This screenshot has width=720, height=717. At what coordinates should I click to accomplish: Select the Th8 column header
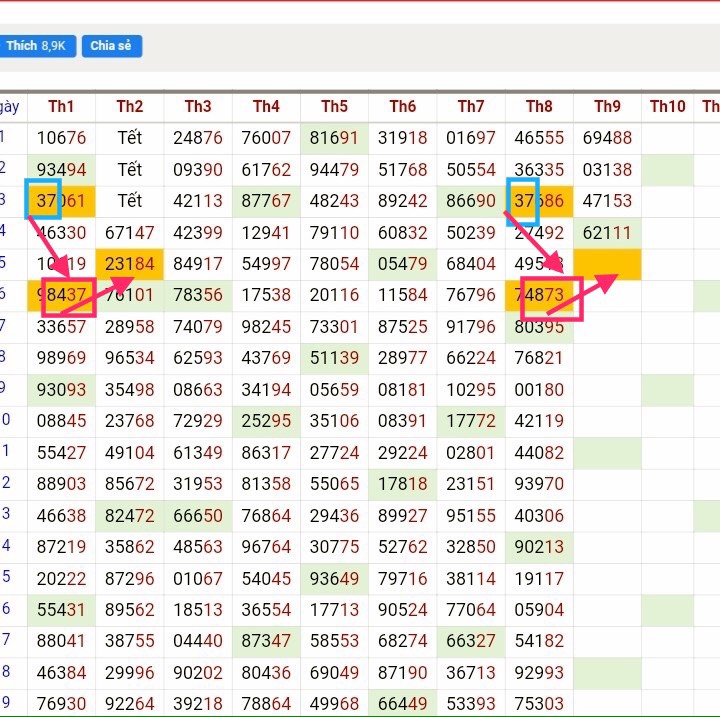539,106
